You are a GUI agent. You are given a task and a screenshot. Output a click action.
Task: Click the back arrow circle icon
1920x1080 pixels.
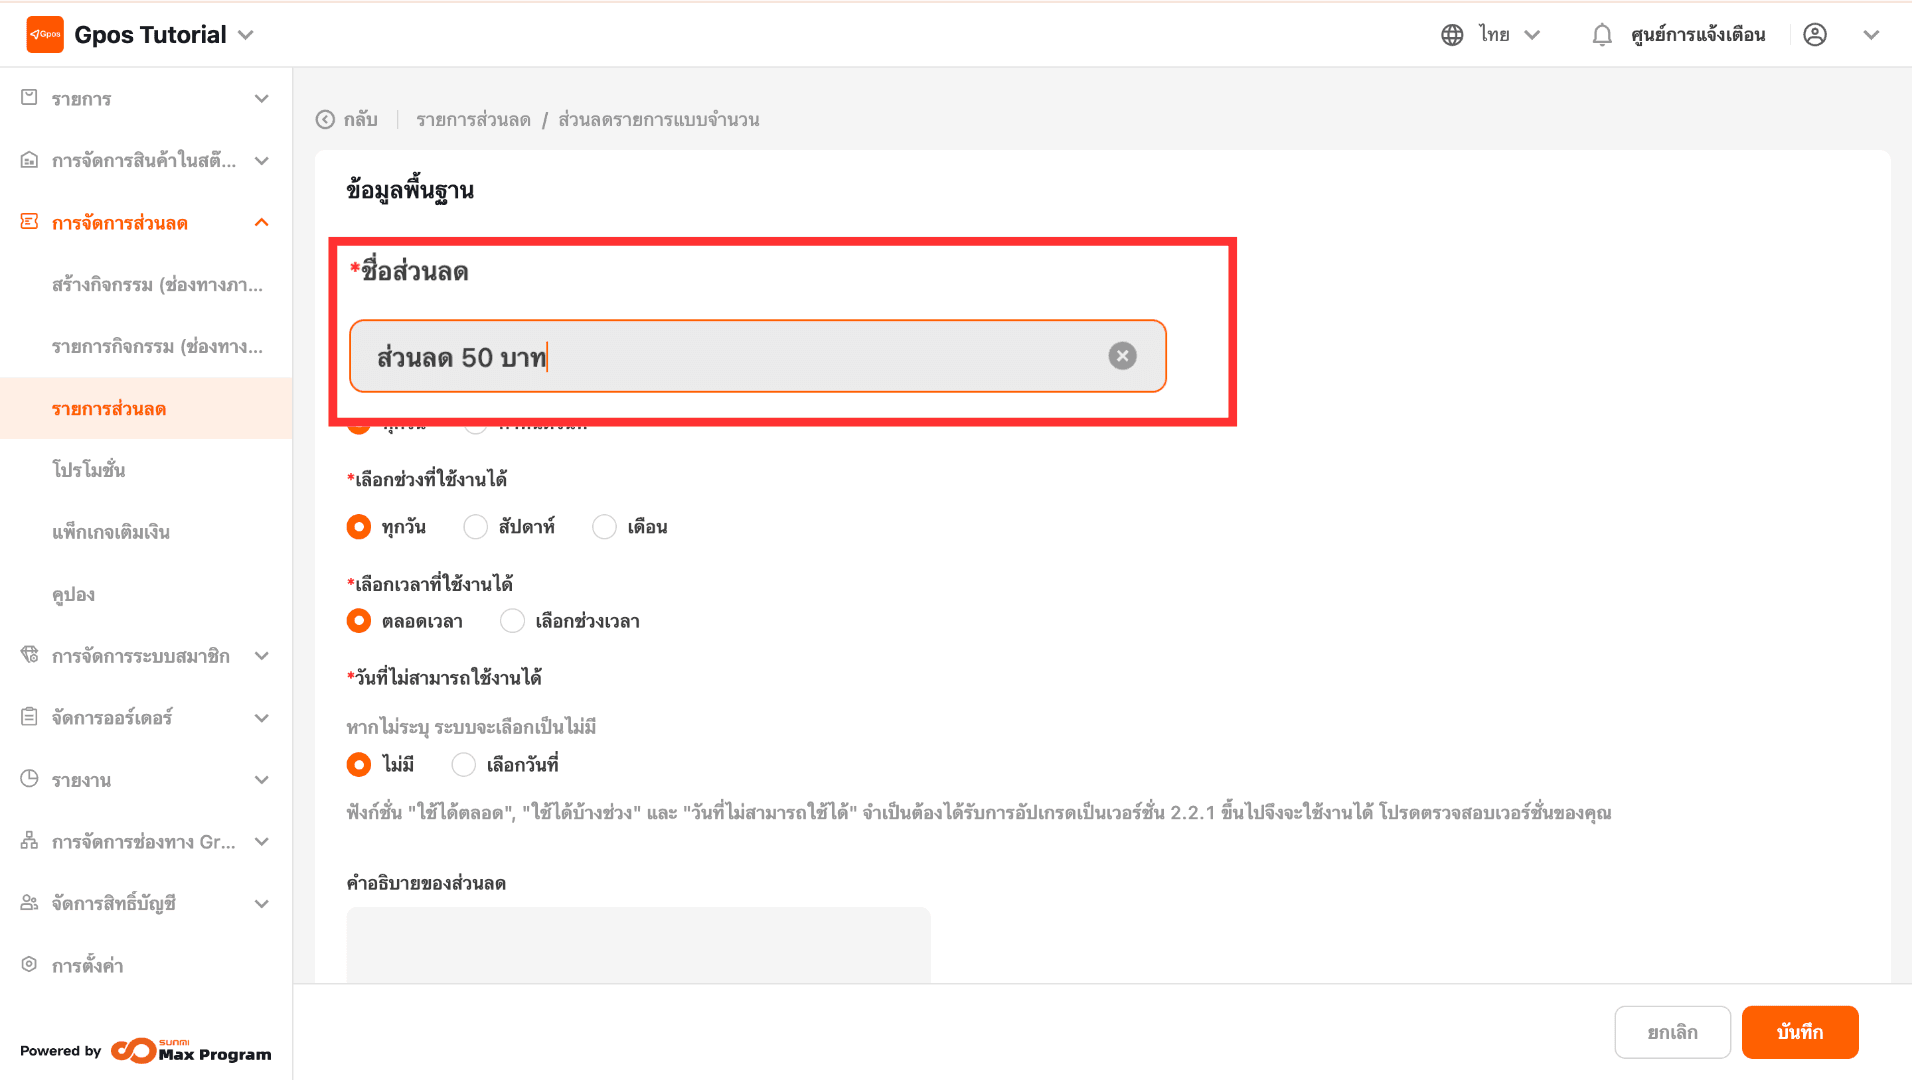pos(325,120)
